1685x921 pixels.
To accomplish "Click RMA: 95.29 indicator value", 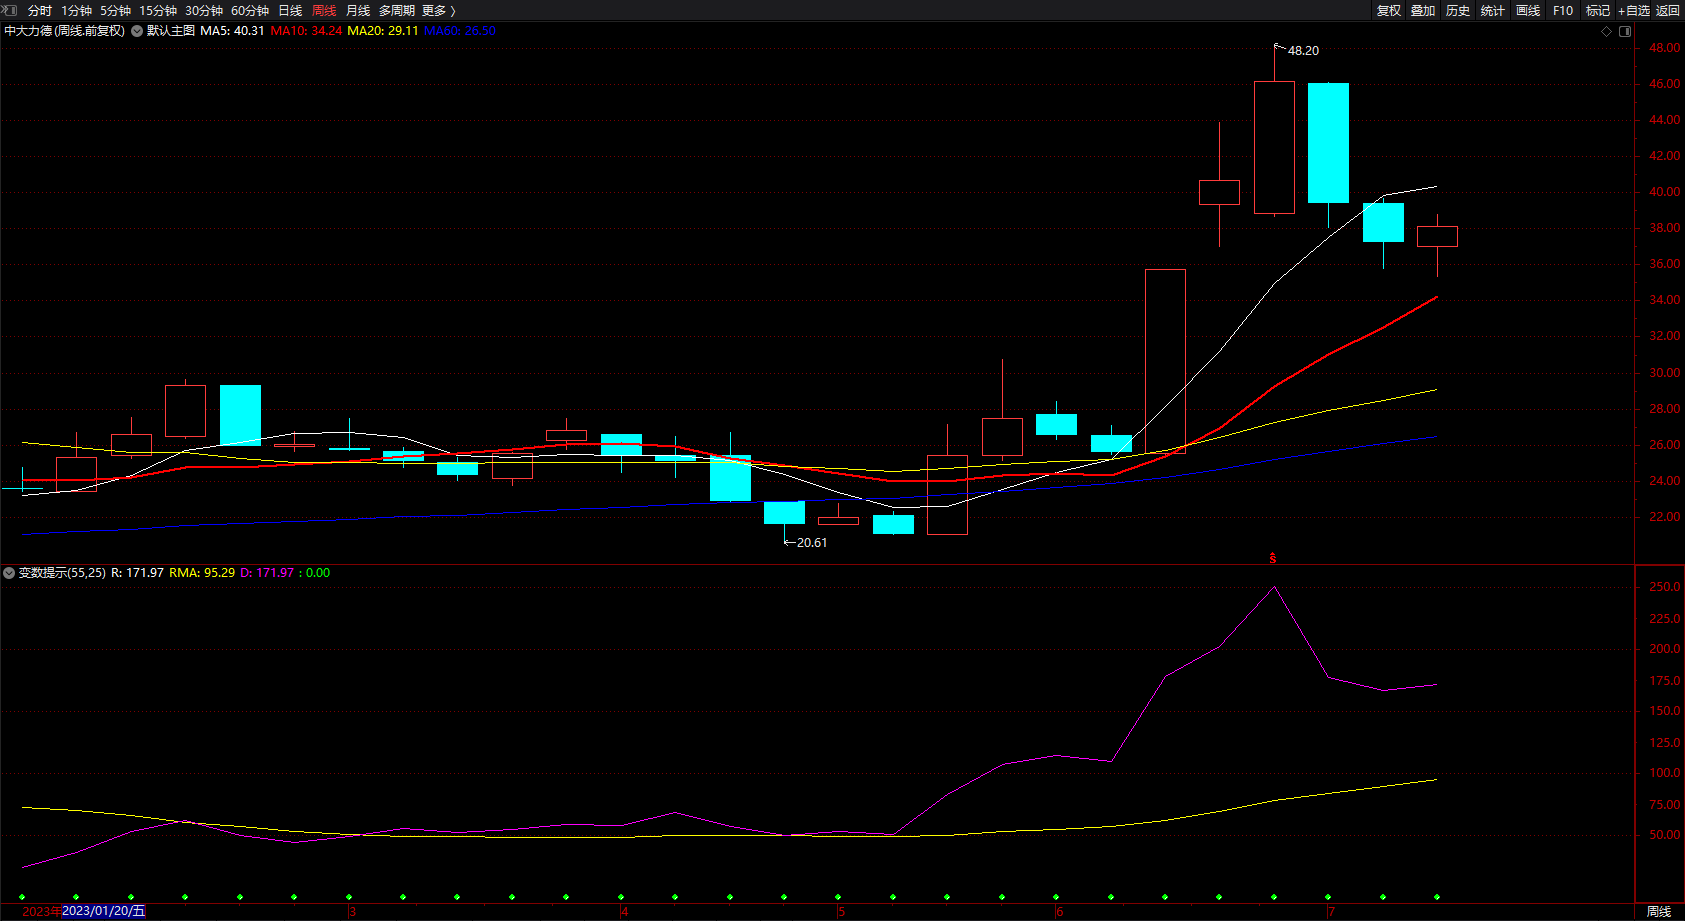I will pyautogui.click(x=202, y=573).
